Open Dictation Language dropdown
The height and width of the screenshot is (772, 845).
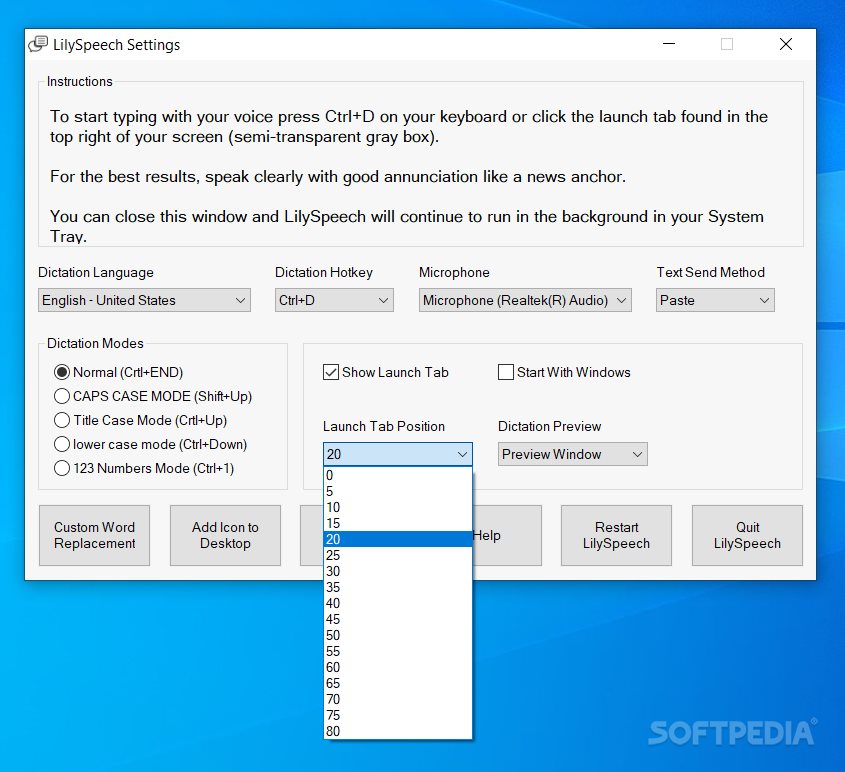coord(144,300)
